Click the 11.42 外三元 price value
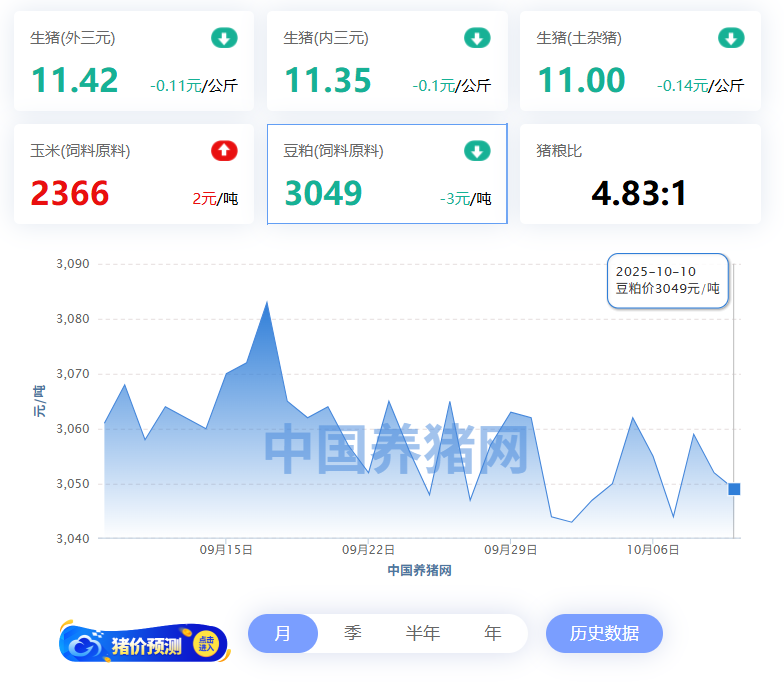Image resolution: width=784 pixels, height=695 pixels. (x=75, y=80)
